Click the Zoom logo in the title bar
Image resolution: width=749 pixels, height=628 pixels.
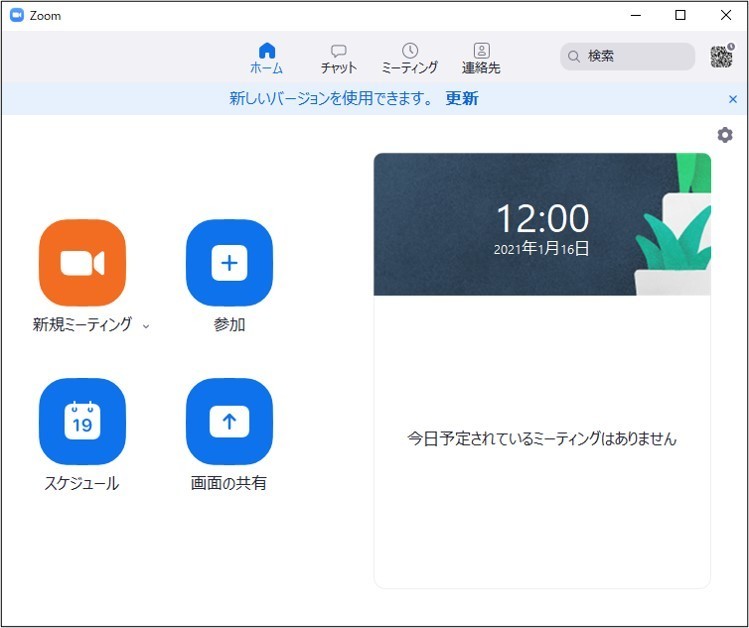tap(17, 16)
